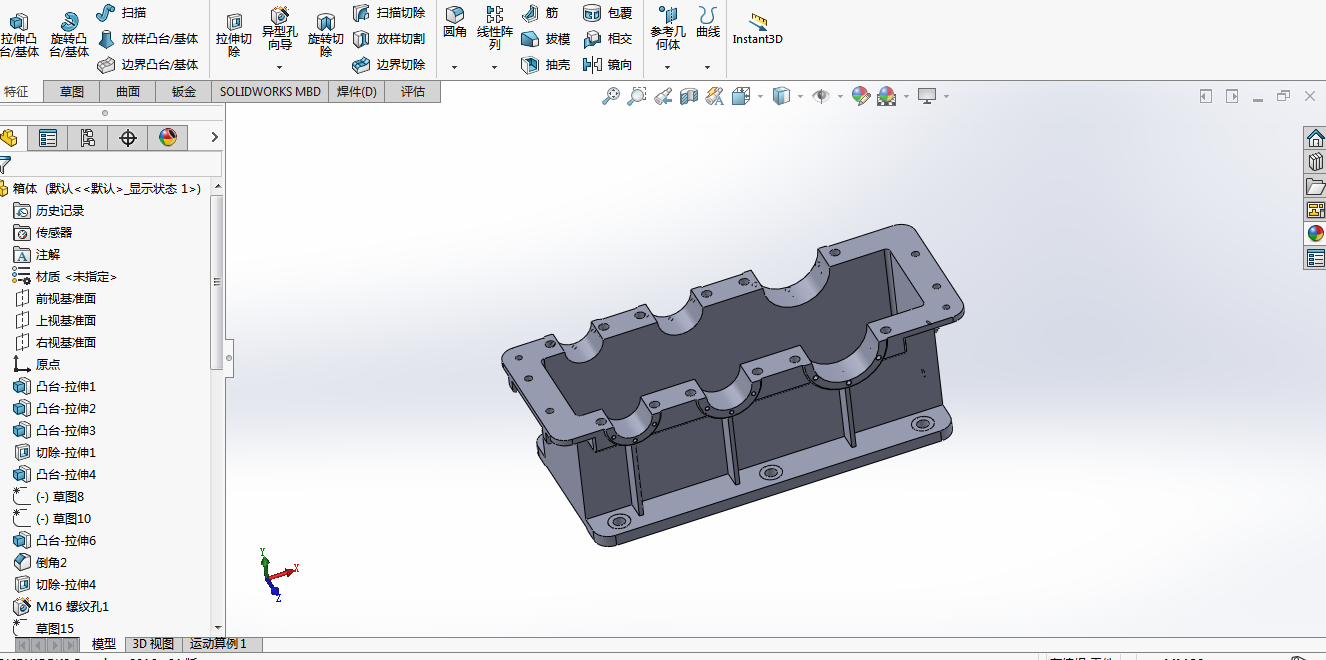Click the Swept Boss (扫描) tool
This screenshot has width=1326, height=660.
point(122,12)
